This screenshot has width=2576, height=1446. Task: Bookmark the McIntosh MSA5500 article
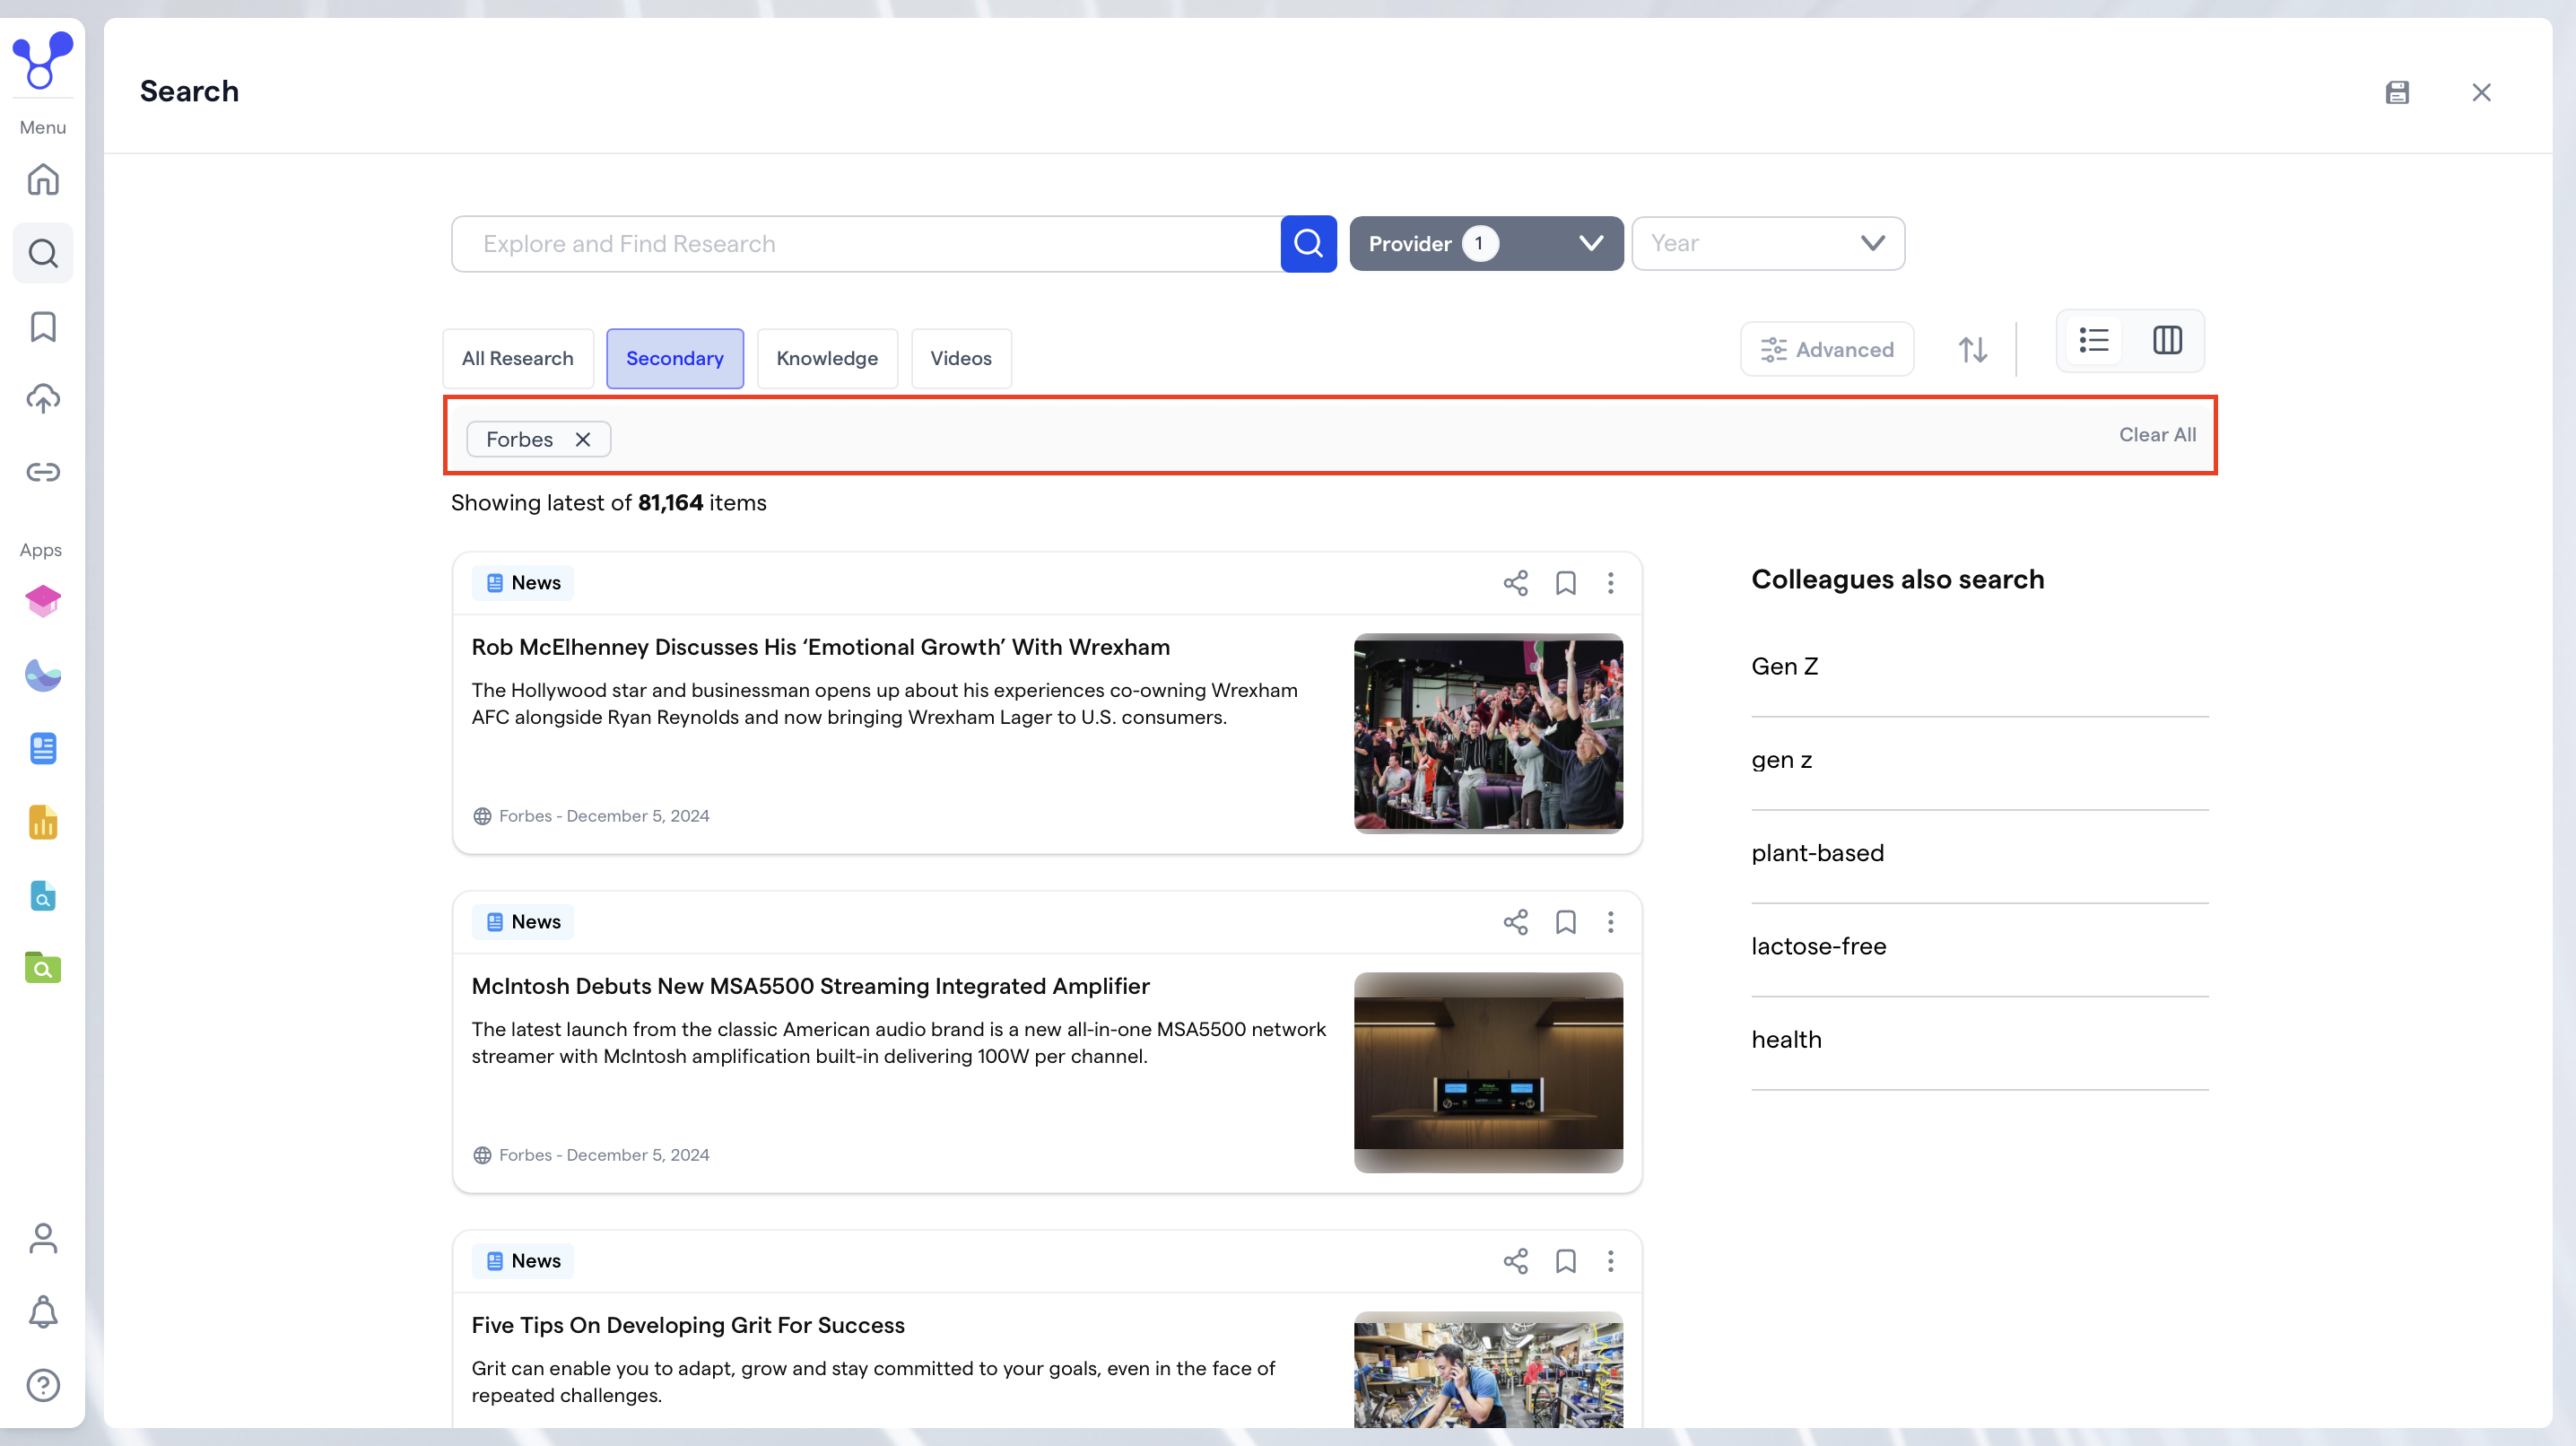(1565, 922)
